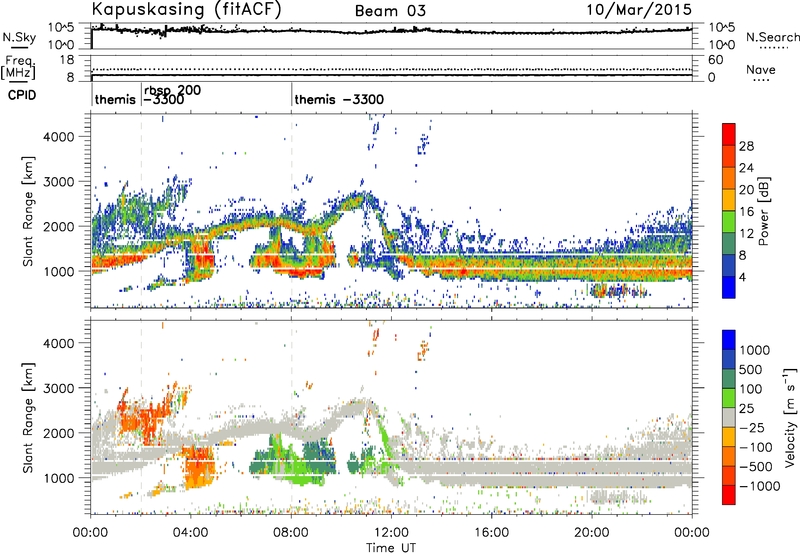Click the 20:00 time tick label
This screenshot has height=554, width=800.
point(592,533)
